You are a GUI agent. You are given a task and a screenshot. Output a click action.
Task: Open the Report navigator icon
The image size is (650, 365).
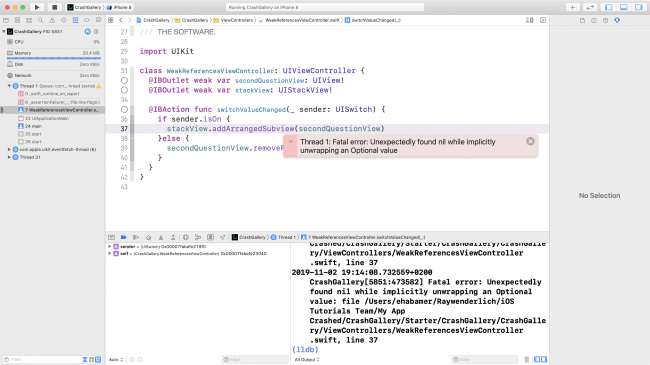pos(98,20)
